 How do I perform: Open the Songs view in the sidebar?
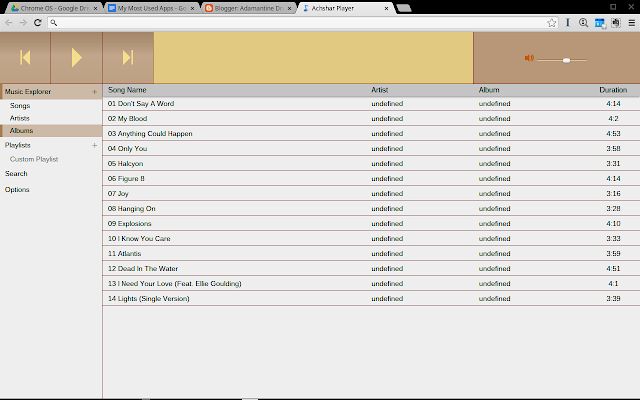coord(20,106)
